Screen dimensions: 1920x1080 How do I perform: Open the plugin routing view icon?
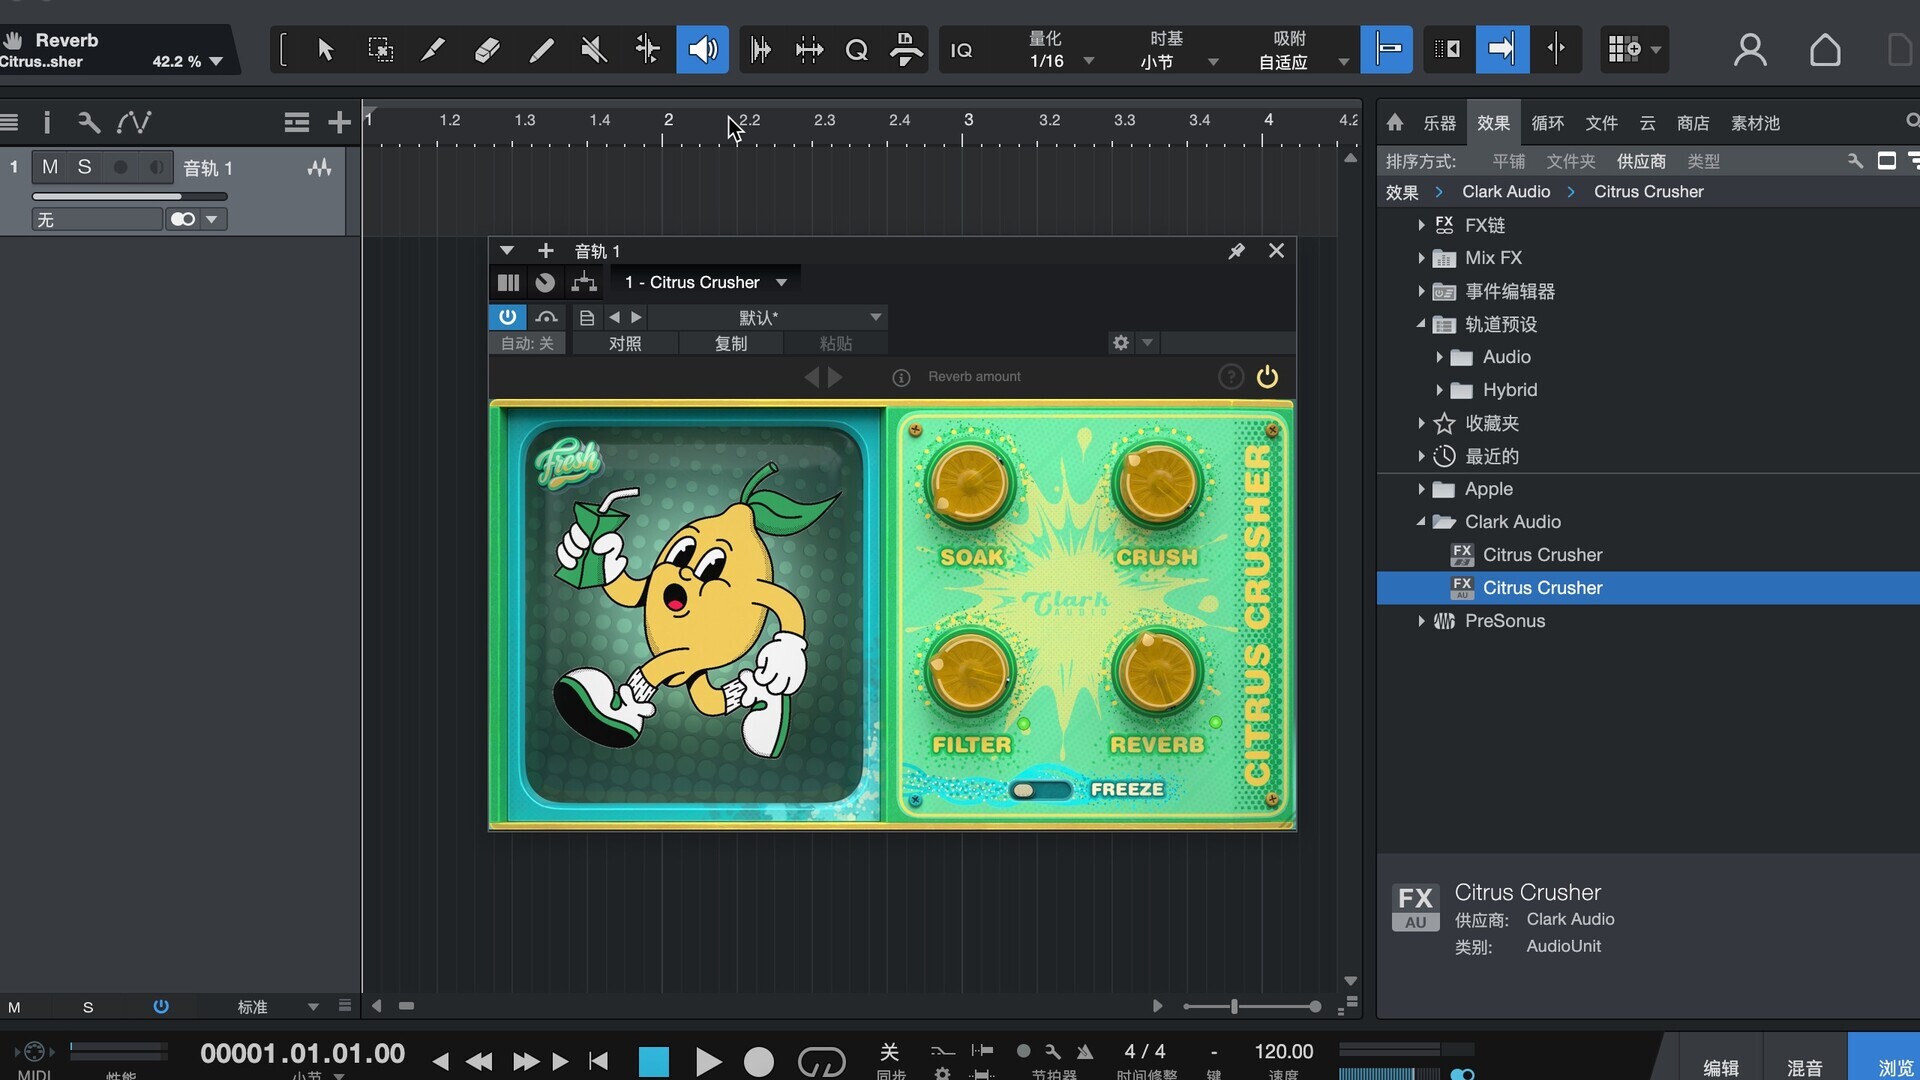coord(584,283)
